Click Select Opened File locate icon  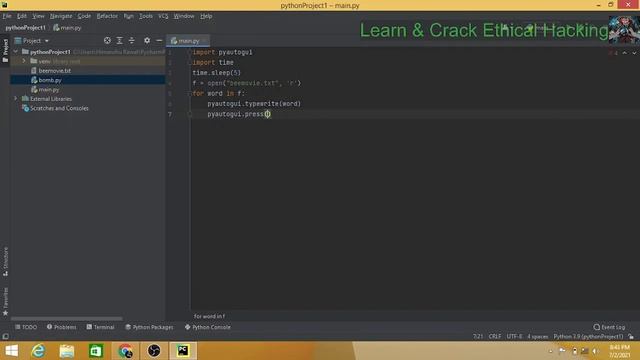tap(107, 40)
